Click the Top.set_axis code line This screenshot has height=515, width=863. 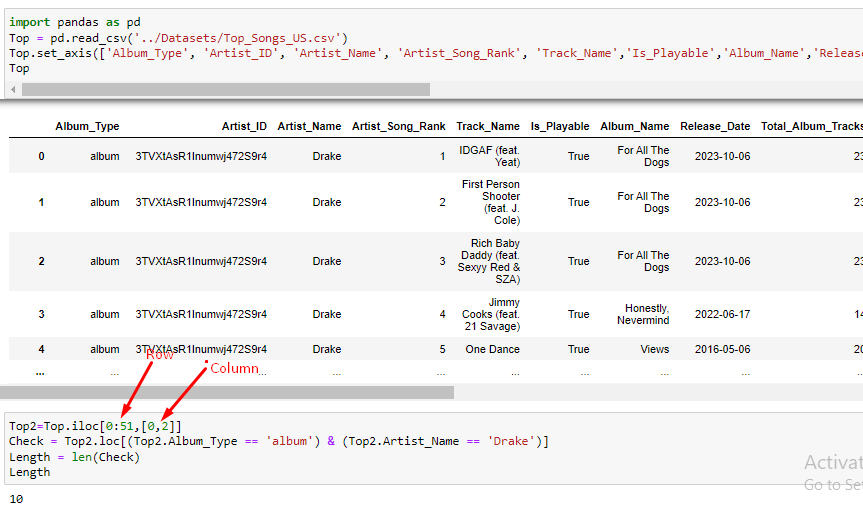(x=436, y=53)
